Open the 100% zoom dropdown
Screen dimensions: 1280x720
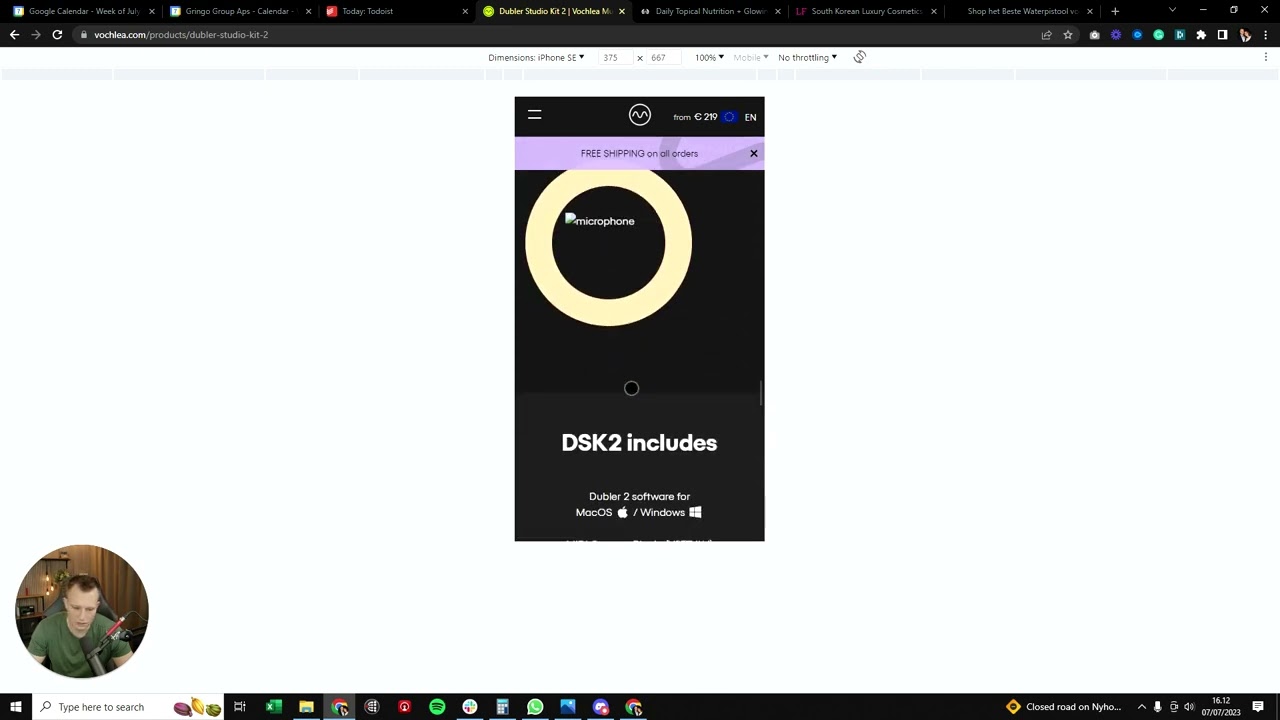click(709, 57)
